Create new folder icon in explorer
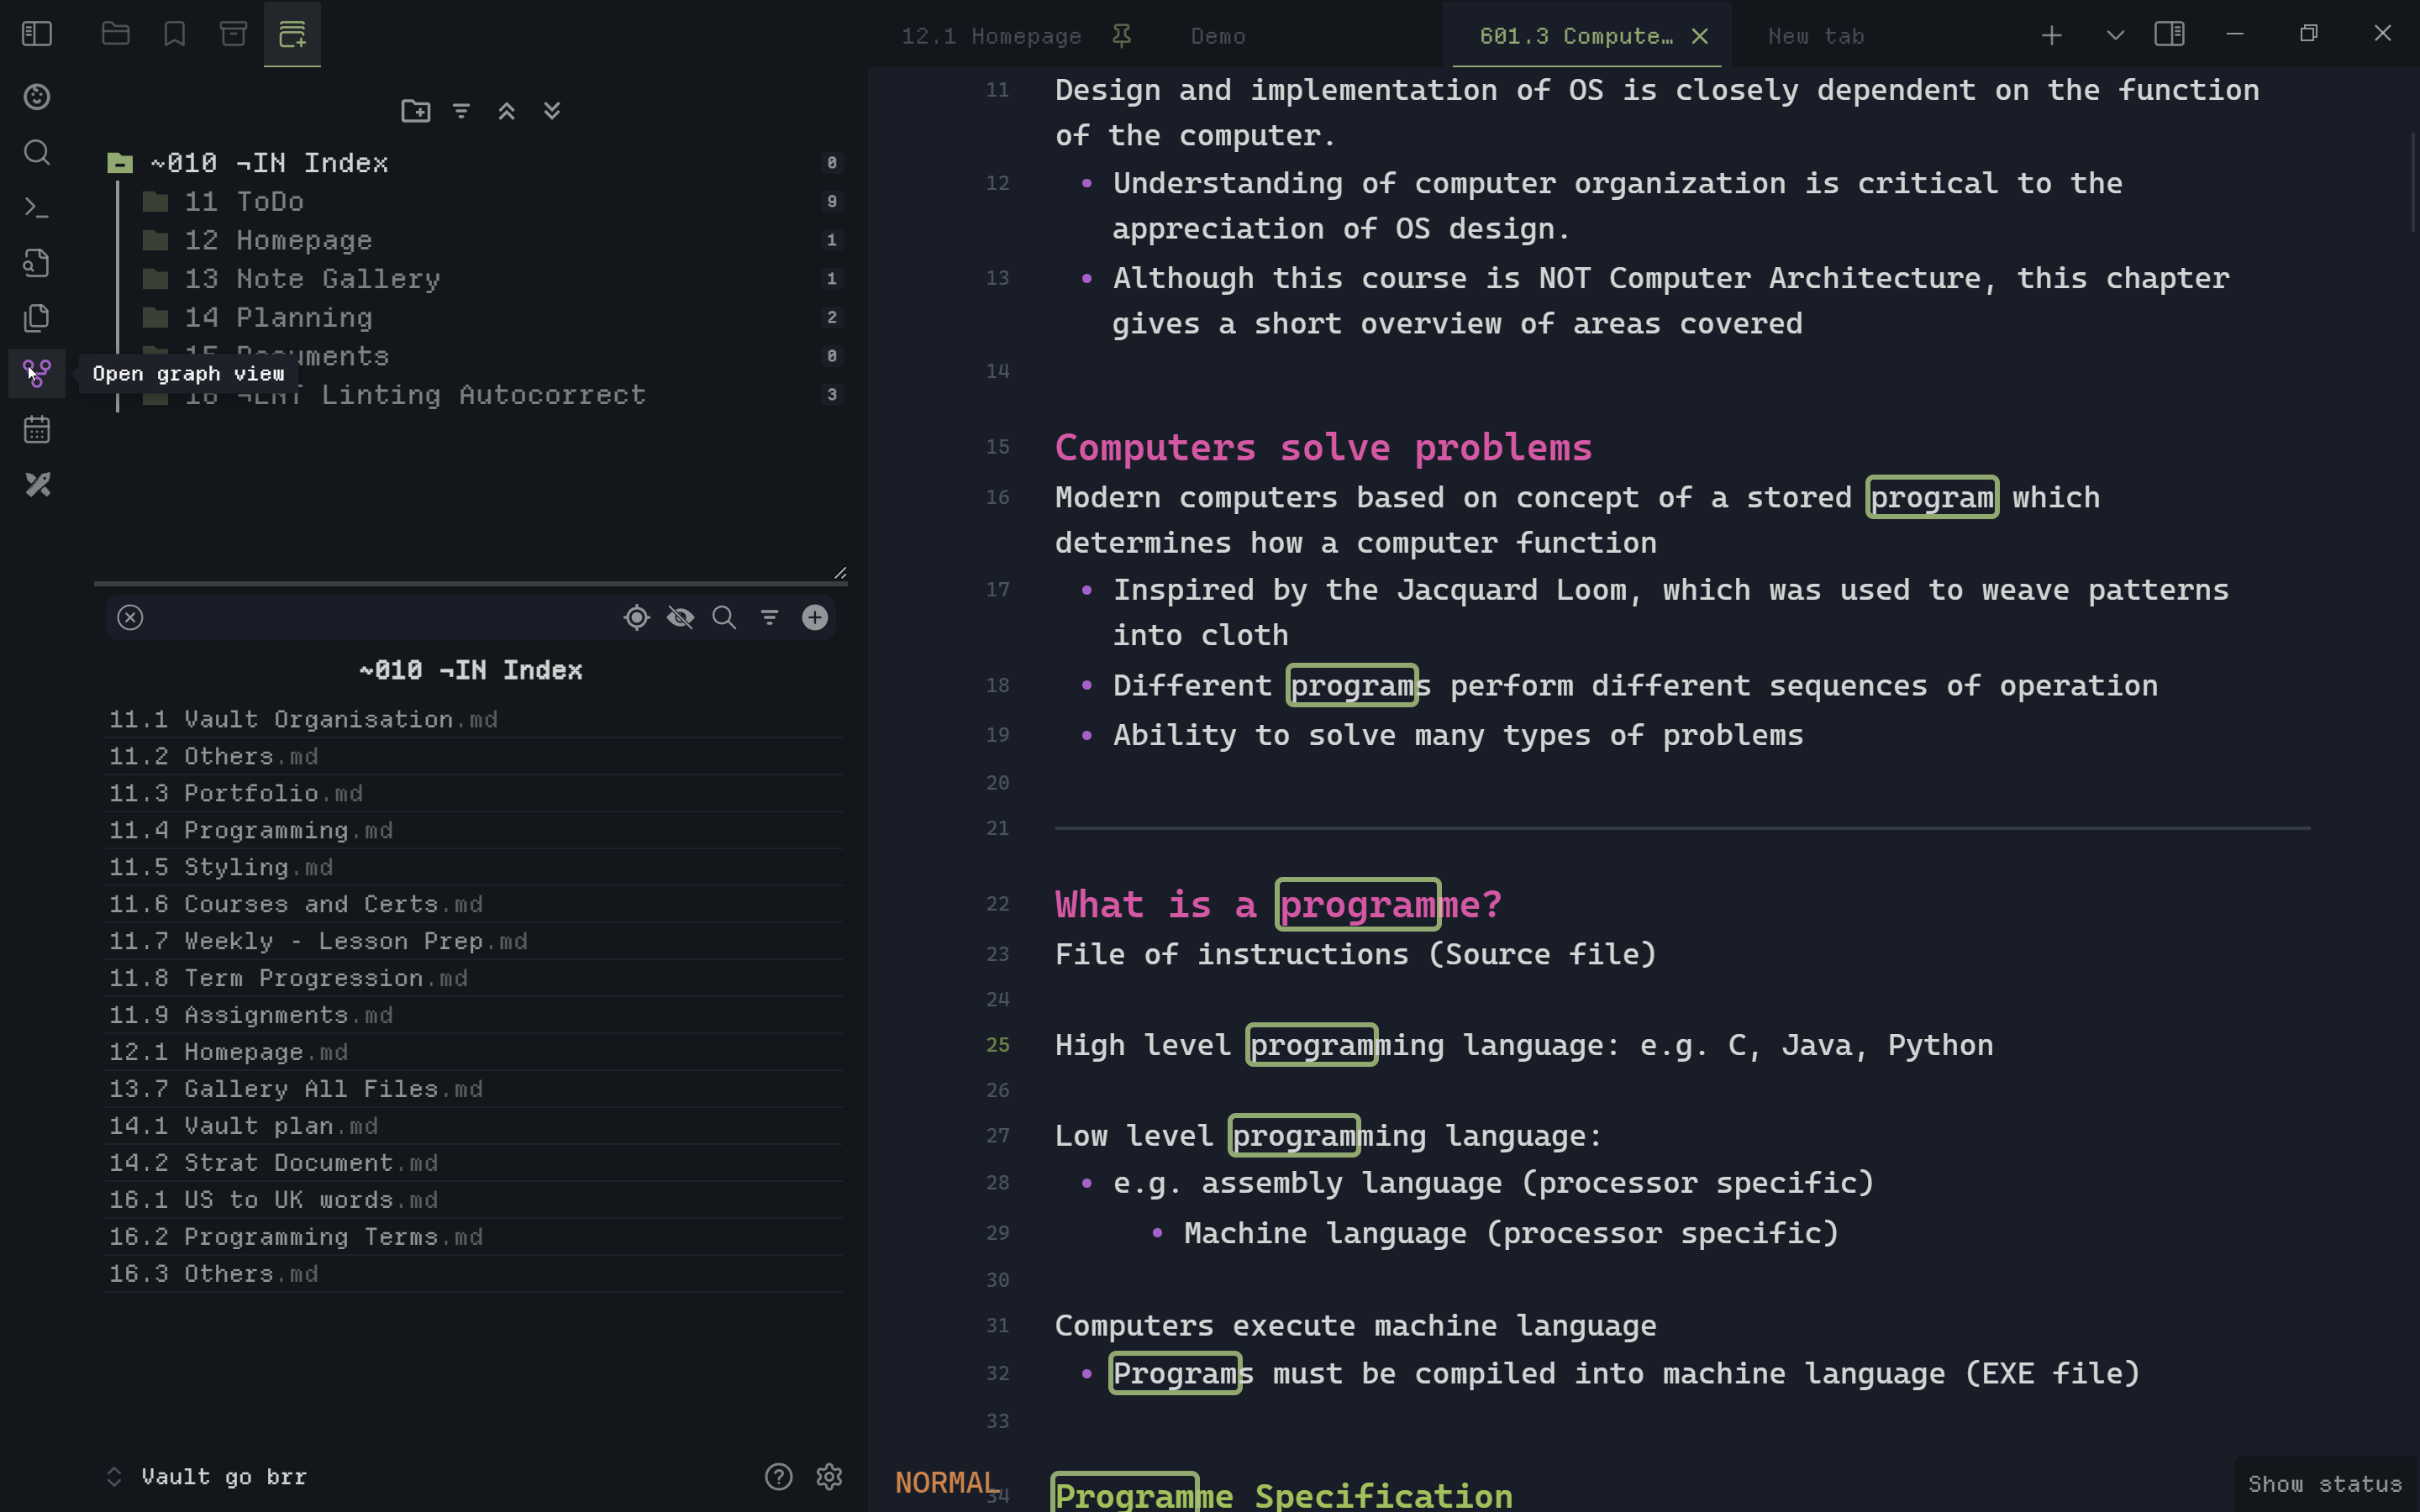This screenshot has height=1512, width=2420. pos(415,110)
